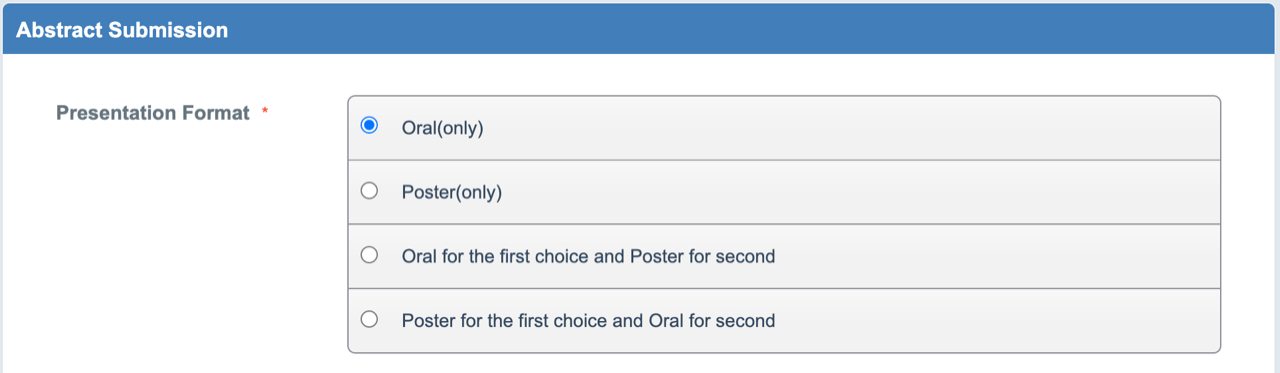Click the red required asterisk
Image resolution: width=1280 pixels, height=373 pixels.
(265, 112)
